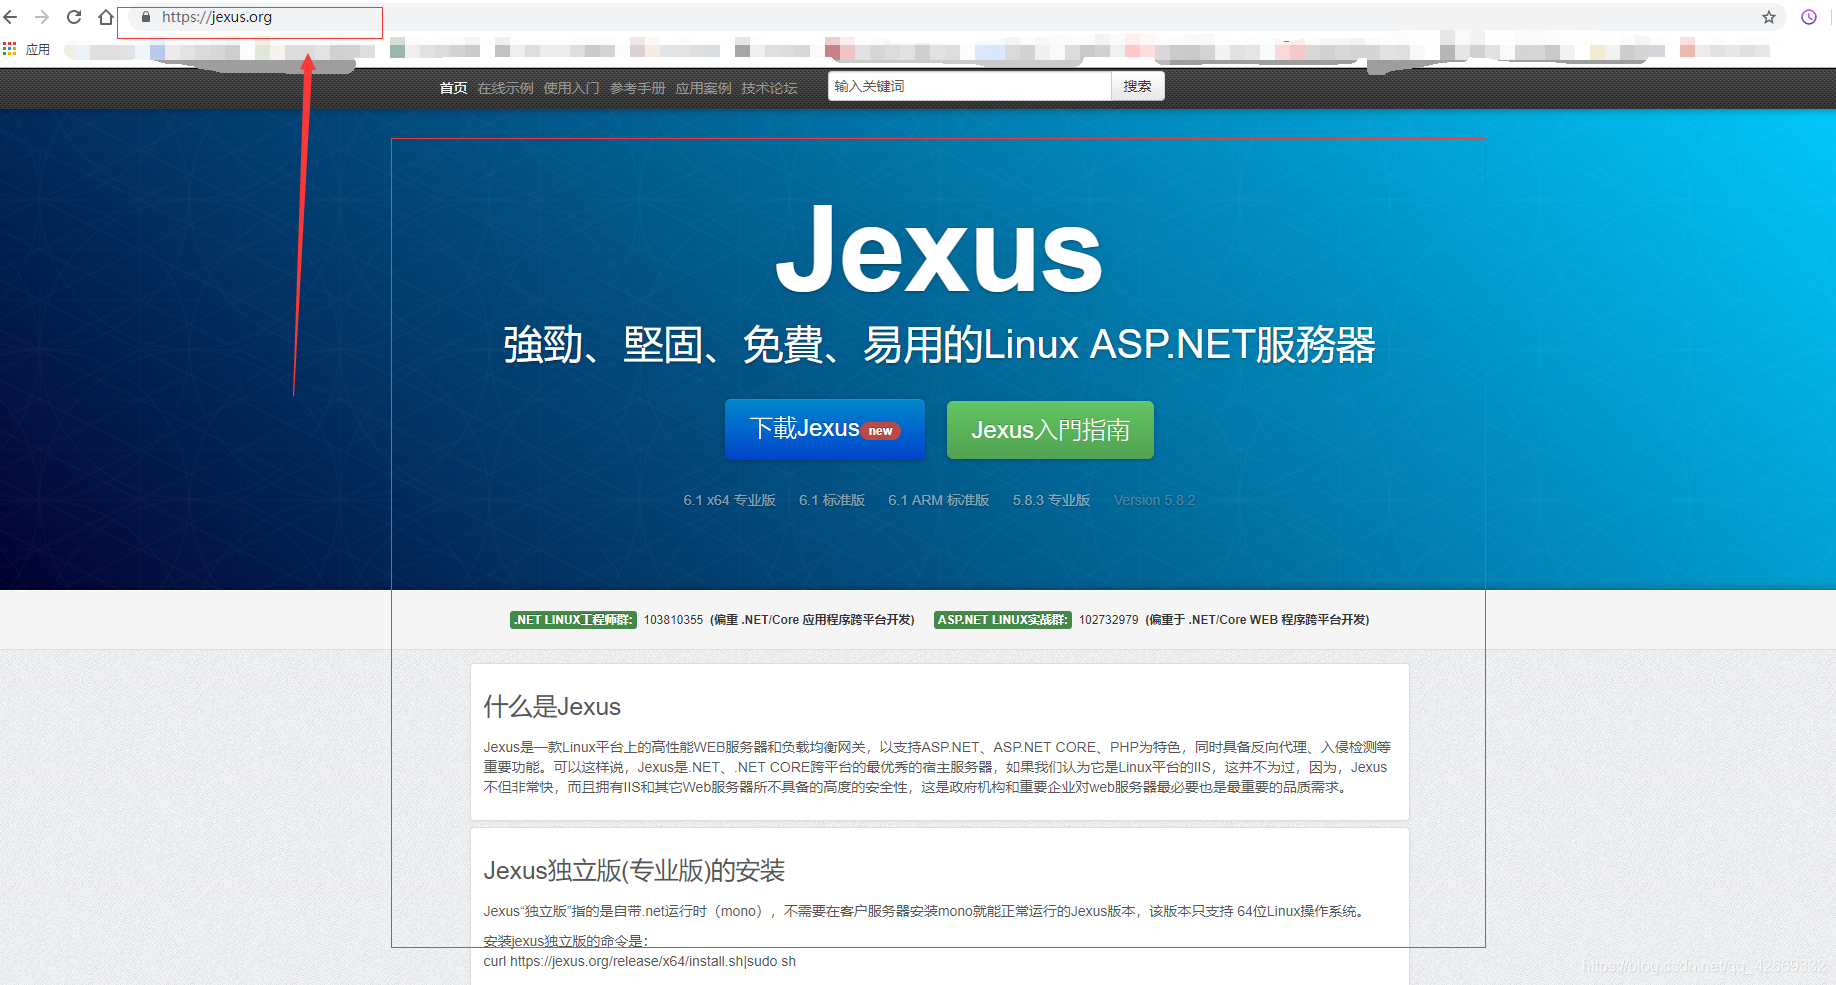Click the green Jexus入門指南 button
Screen dimensions: 1836x985
pos(1050,430)
